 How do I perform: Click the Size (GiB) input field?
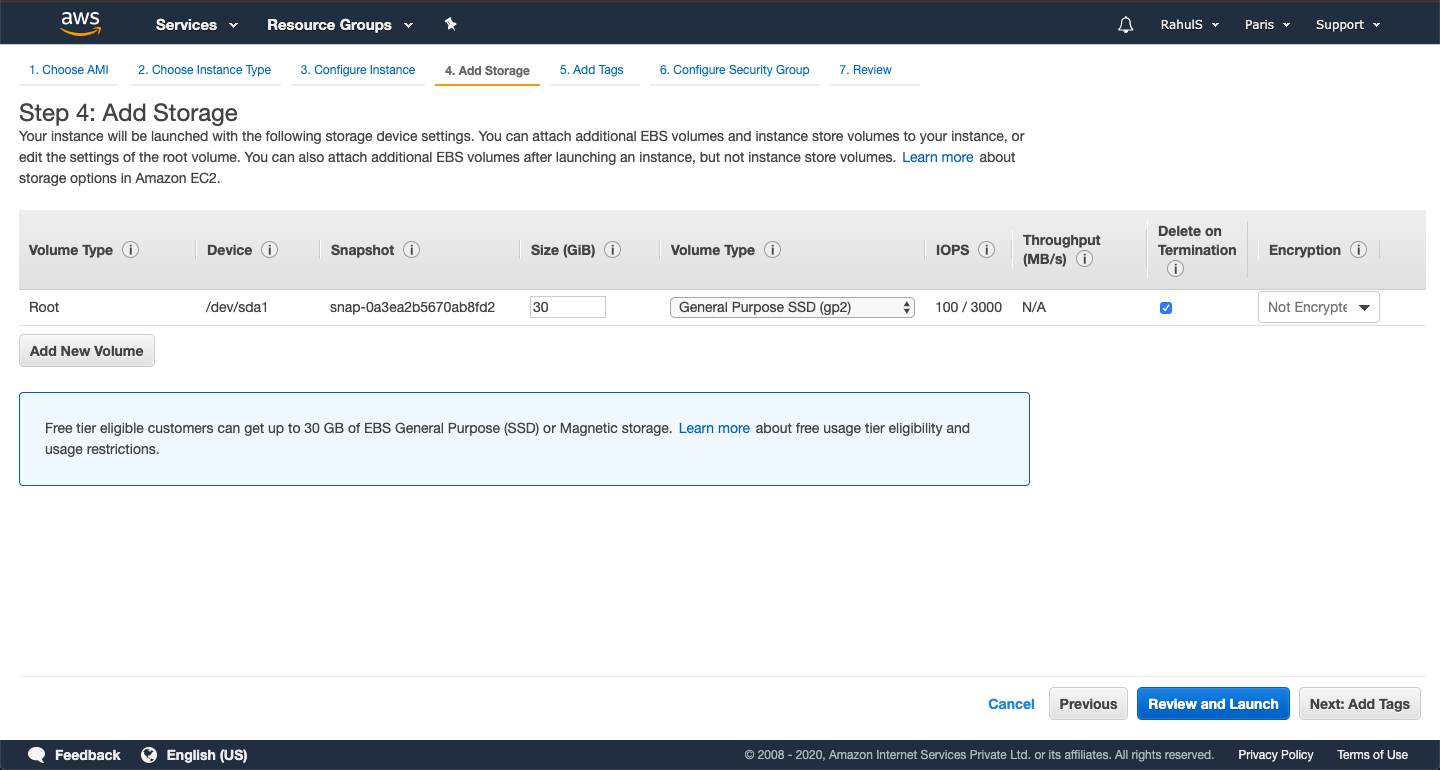click(x=567, y=306)
